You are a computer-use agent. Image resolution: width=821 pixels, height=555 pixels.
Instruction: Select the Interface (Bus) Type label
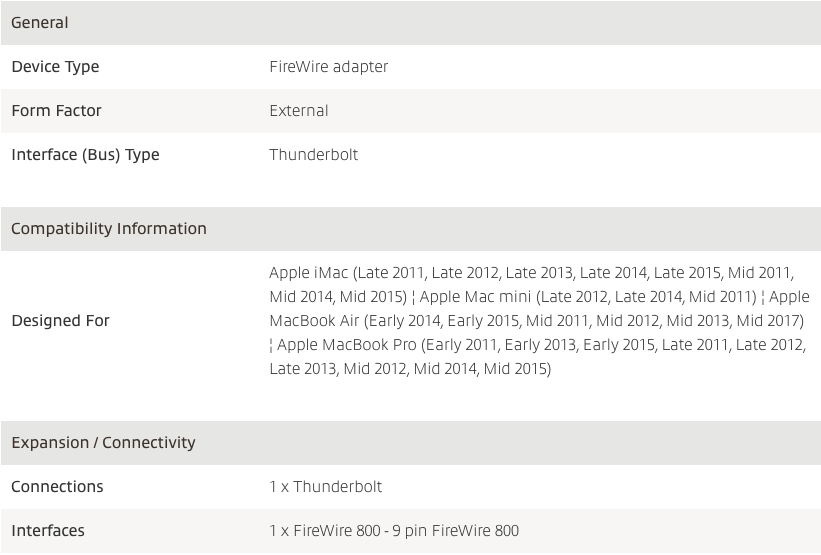tap(85, 155)
